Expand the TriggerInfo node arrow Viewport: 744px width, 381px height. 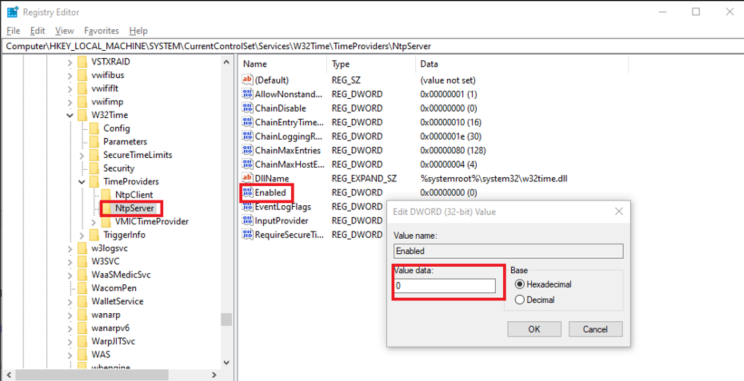[x=82, y=235]
